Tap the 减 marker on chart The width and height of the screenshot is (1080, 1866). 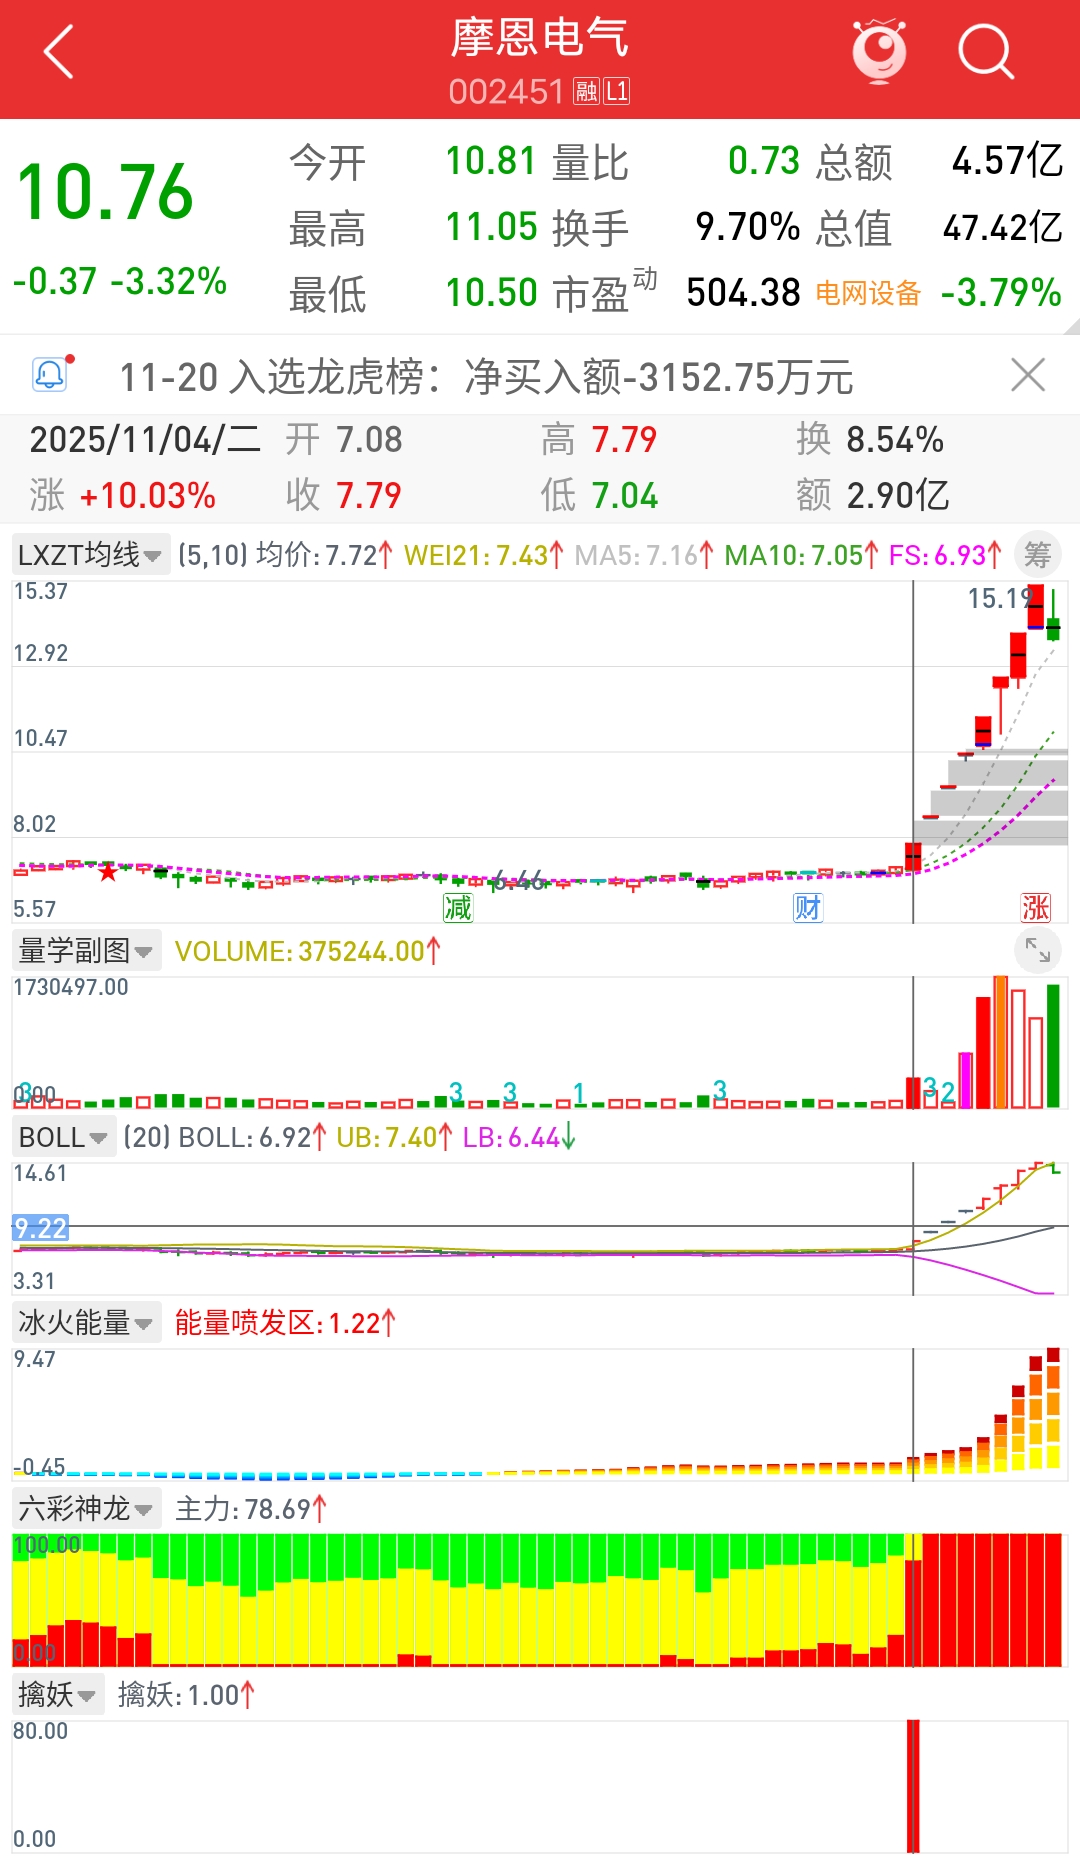point(458,908)
